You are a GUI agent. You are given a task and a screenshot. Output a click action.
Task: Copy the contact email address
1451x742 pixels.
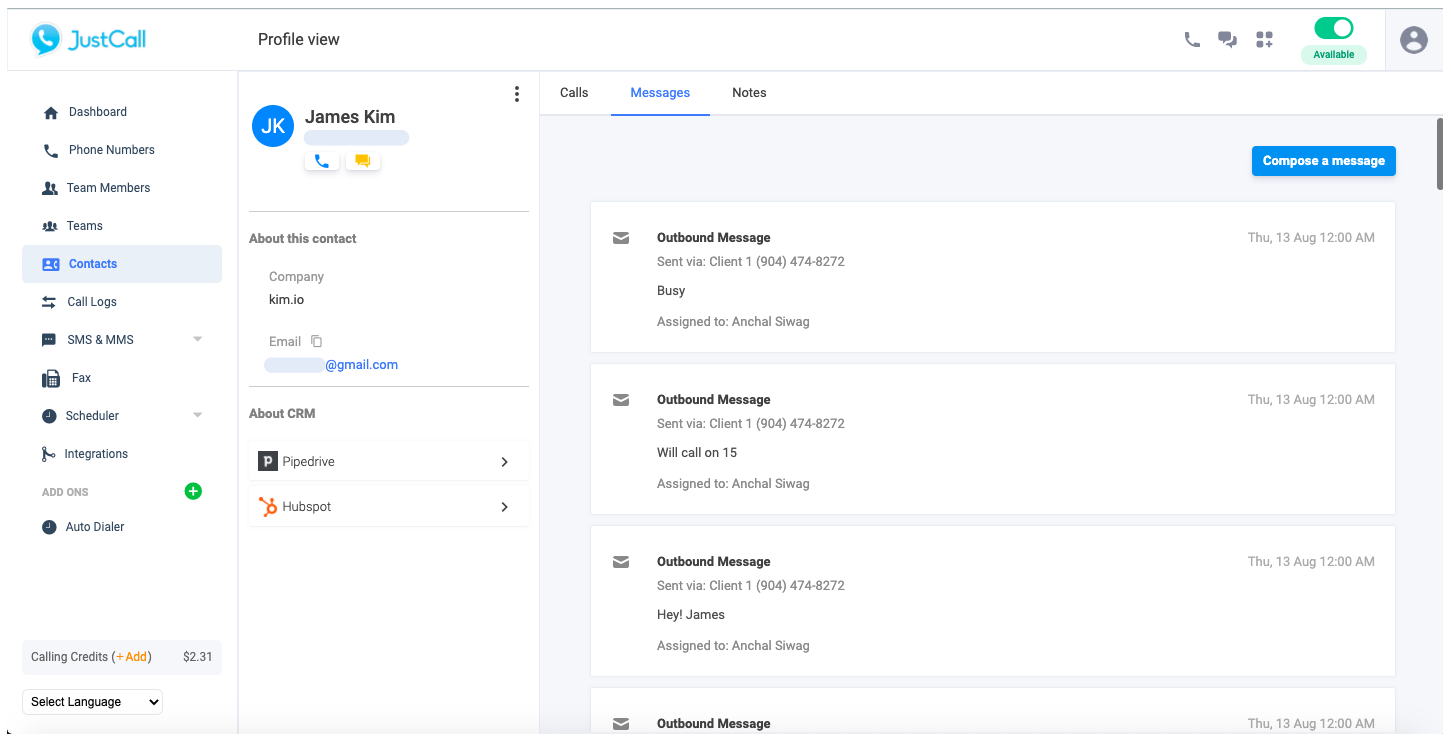316,341
